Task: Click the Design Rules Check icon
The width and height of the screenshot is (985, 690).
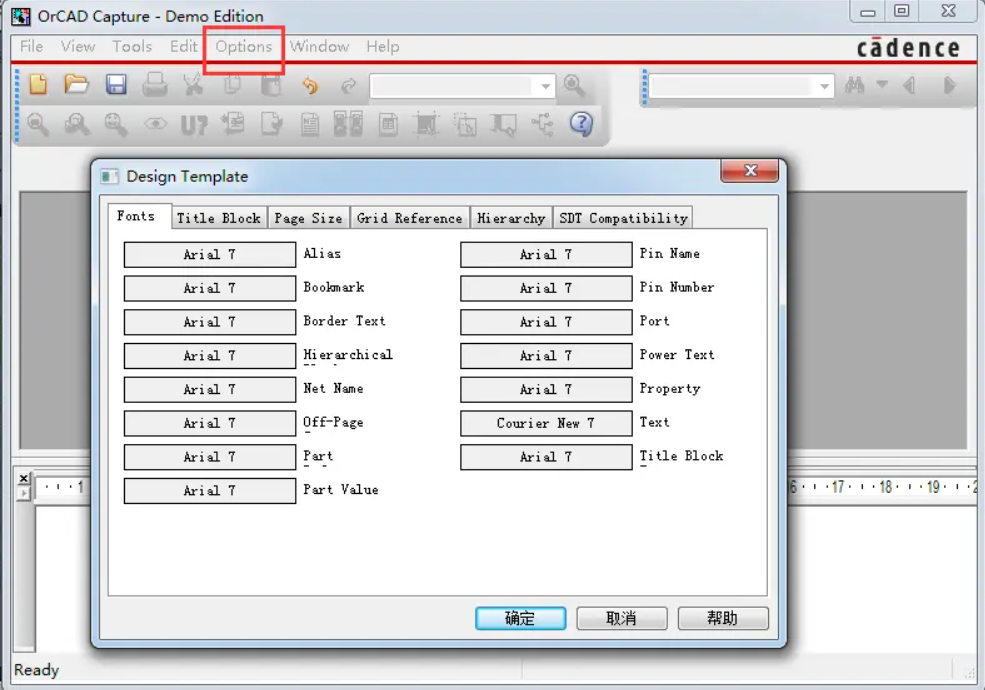Action: click(x=271, y=124)
